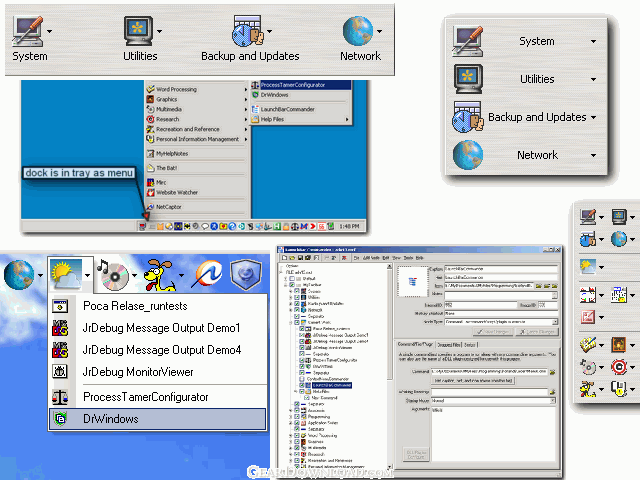Click the Utilities monitor icon in the horizontal dock
The height and width of the screenshot is (480, 640).
138,31
